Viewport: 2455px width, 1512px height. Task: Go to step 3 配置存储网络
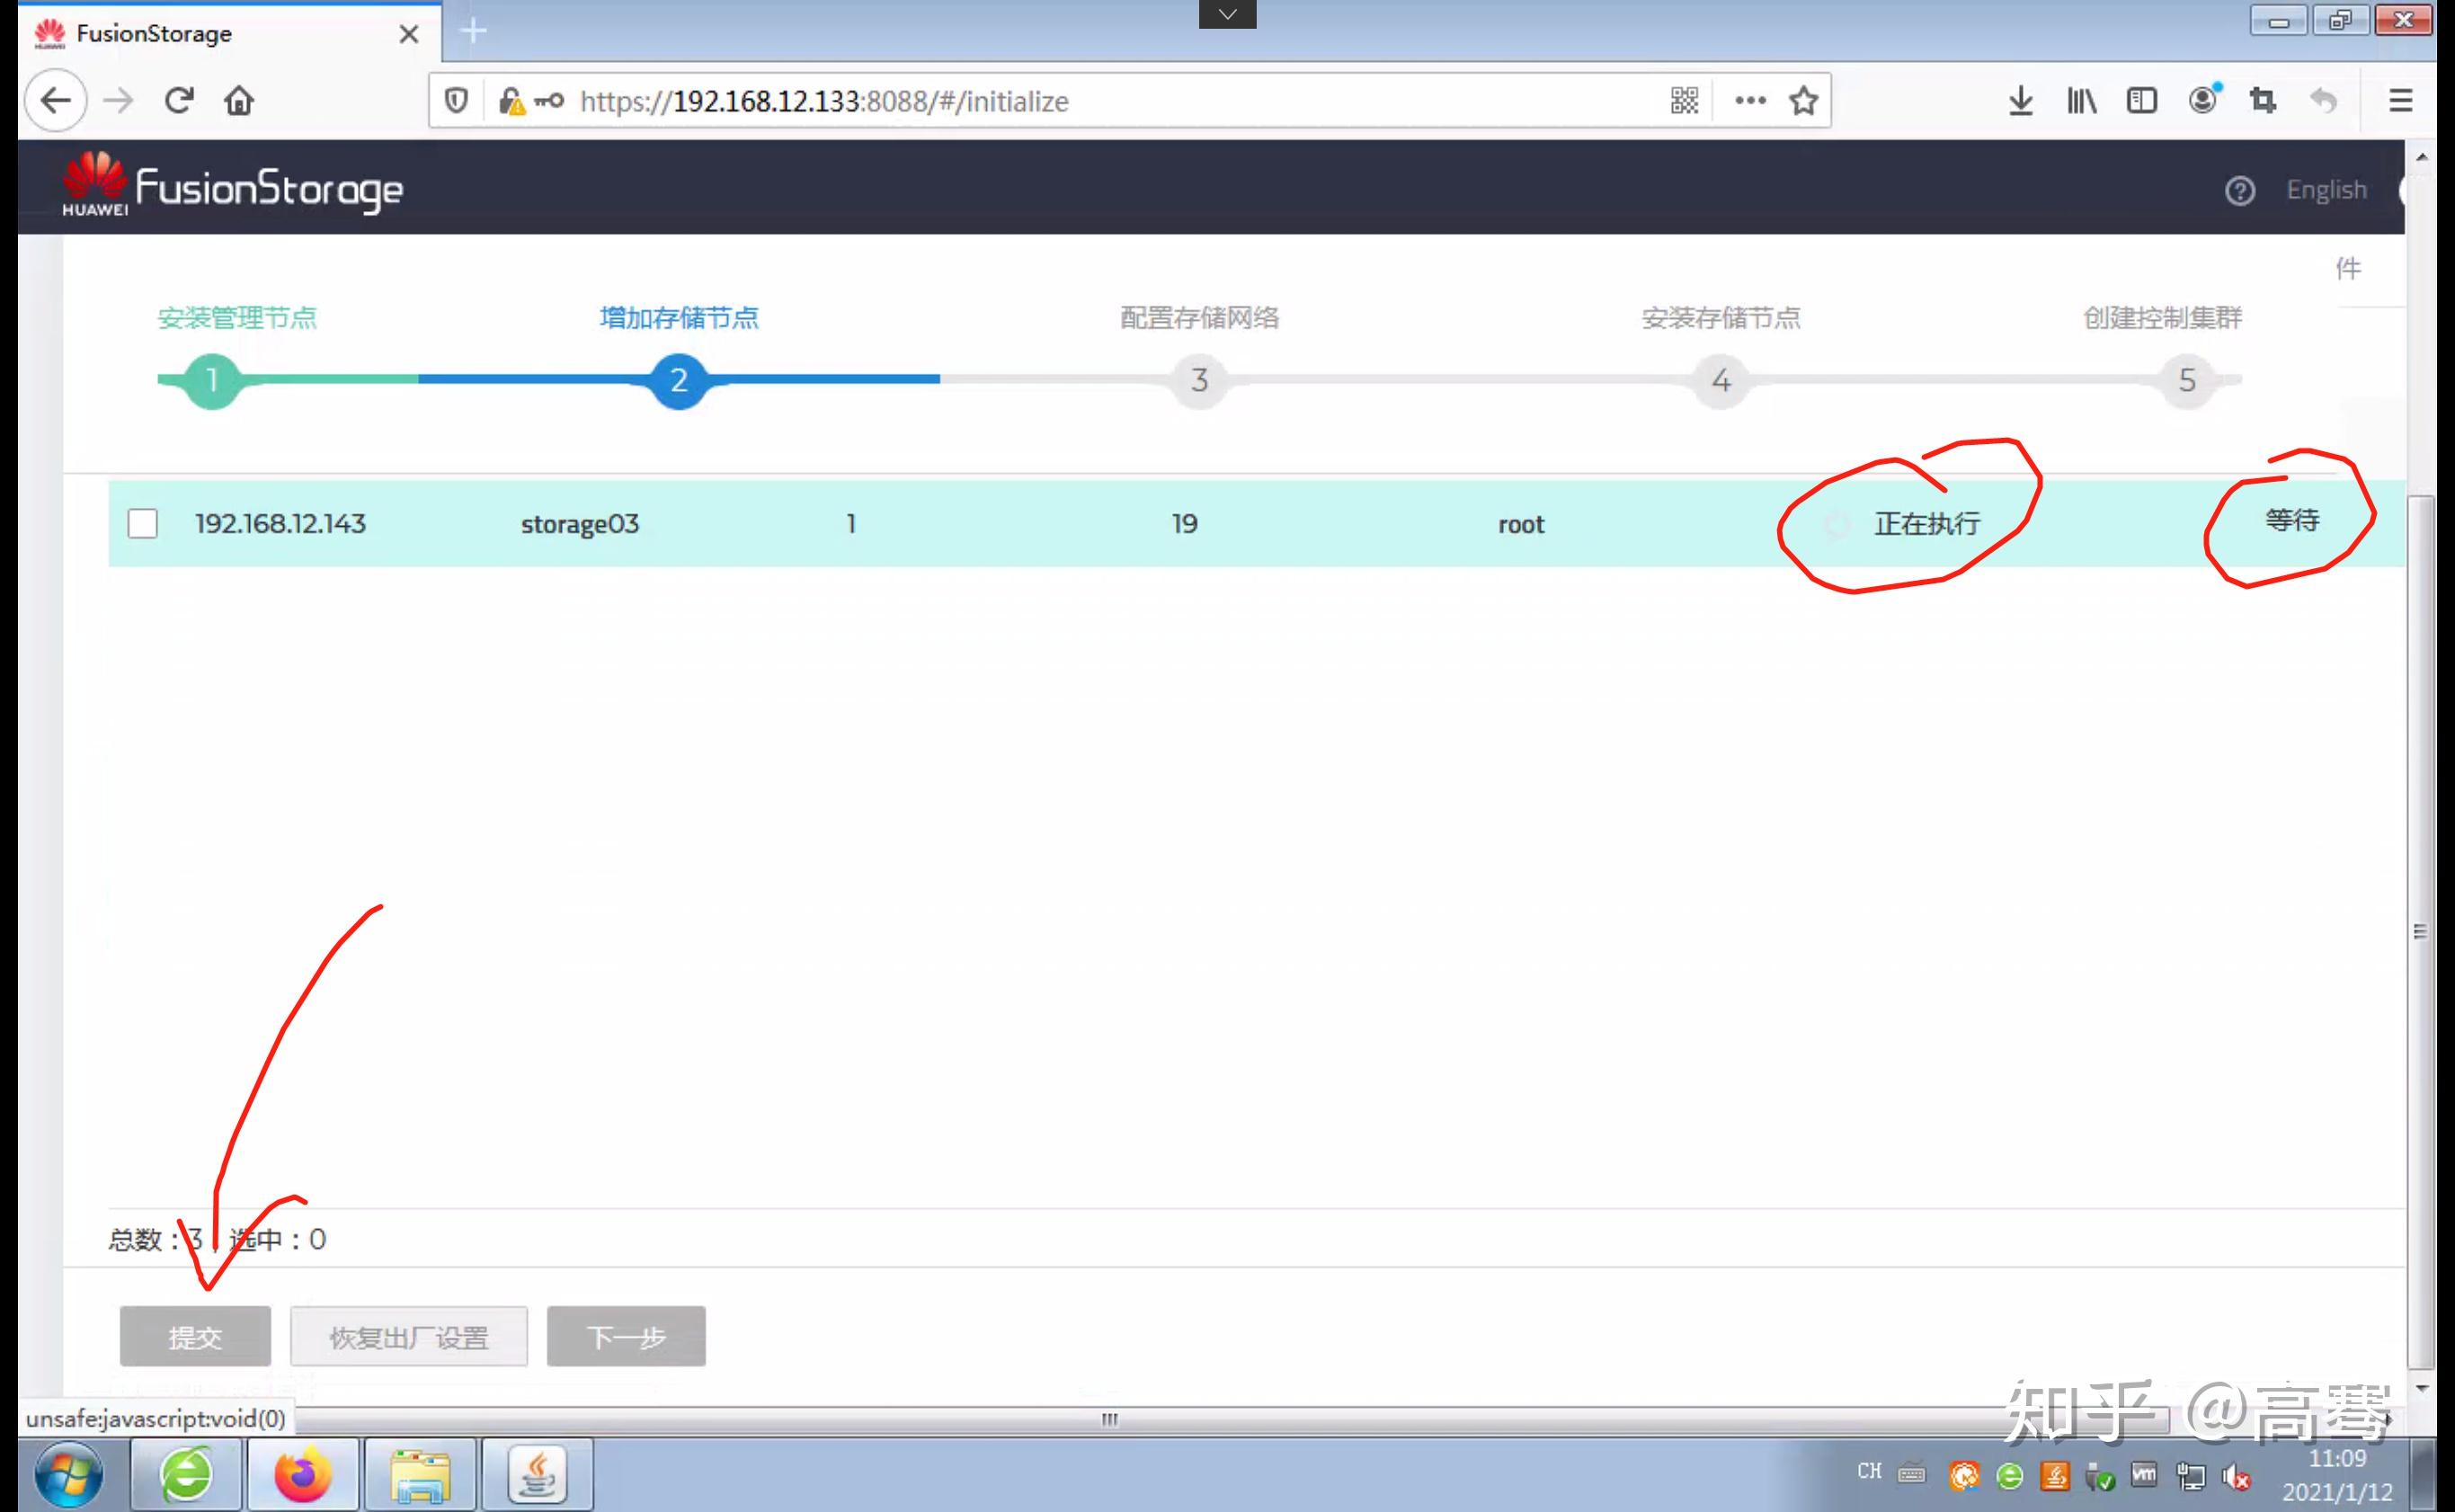pos(1199,380)
